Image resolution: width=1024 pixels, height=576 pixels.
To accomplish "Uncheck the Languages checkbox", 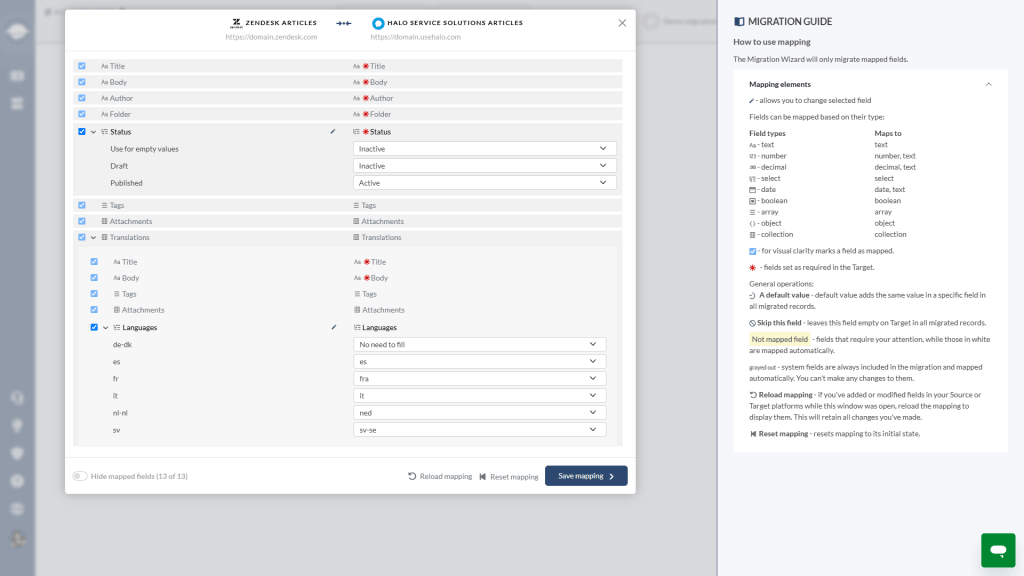I will [94, 327].
